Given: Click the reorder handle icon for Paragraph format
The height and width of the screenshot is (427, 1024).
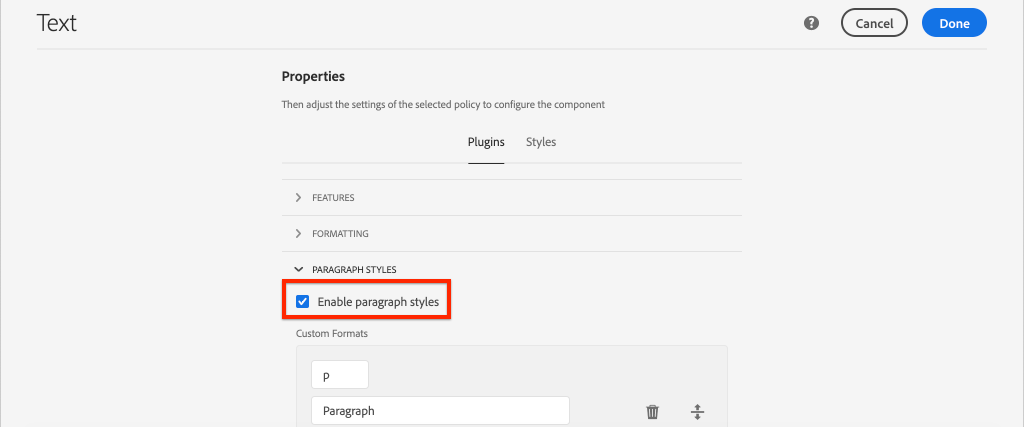Looking at the screenshot, I should [698, 411].
